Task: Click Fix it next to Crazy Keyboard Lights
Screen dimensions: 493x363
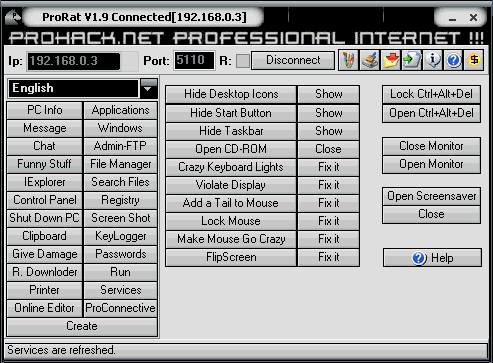Action: [329, 167]
